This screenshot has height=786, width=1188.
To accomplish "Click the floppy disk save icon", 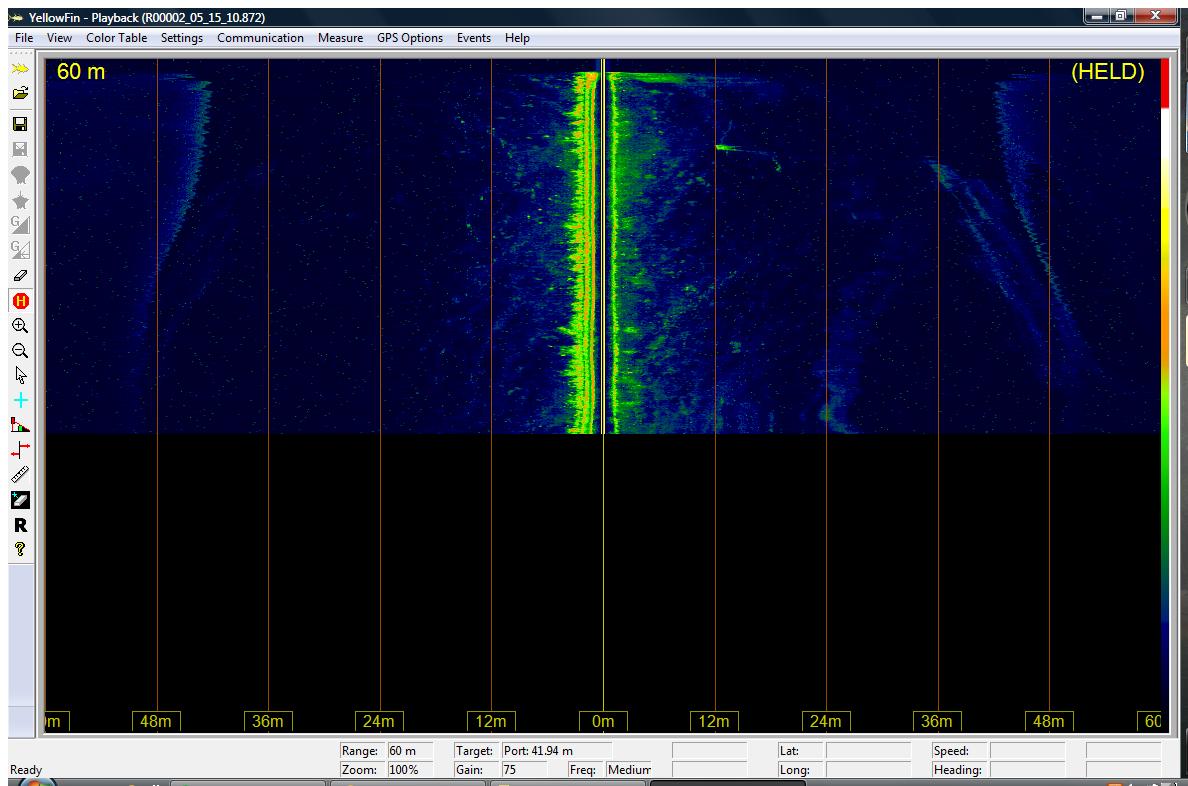I will (x=19, y=124).
